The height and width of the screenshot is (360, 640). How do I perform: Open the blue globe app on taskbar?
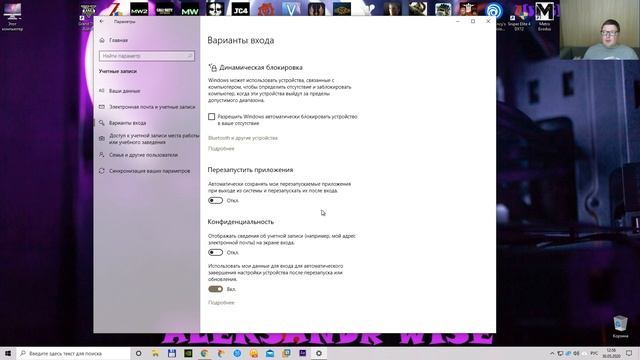(x=237, y=353)
